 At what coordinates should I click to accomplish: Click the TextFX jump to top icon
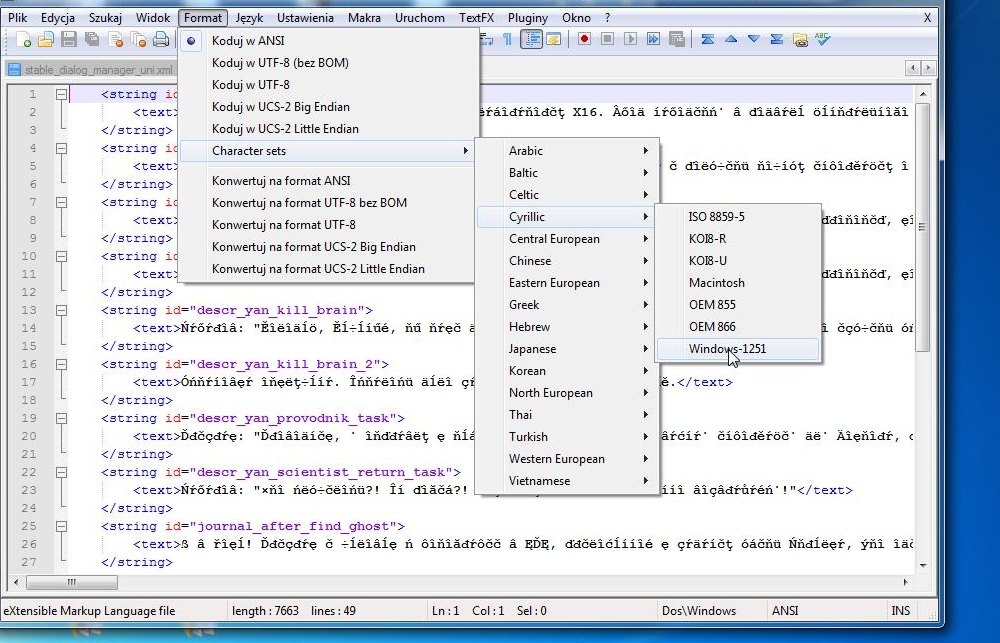[707, 40]
